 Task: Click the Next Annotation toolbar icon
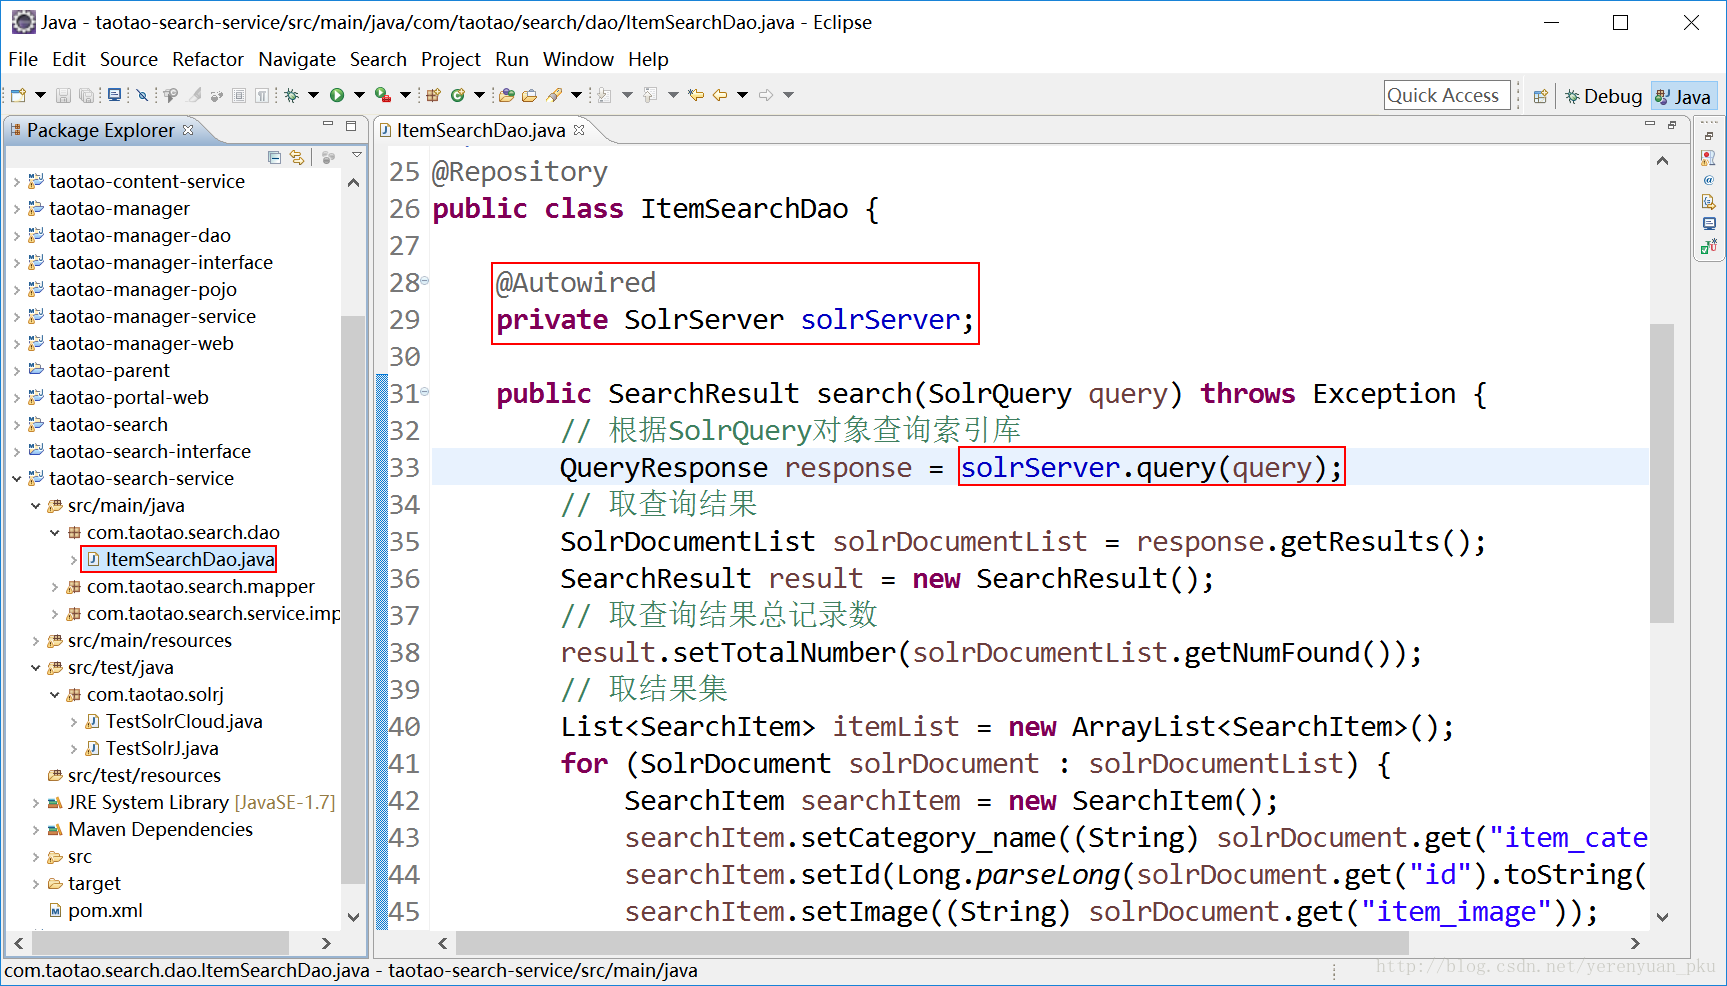[604, 95]
